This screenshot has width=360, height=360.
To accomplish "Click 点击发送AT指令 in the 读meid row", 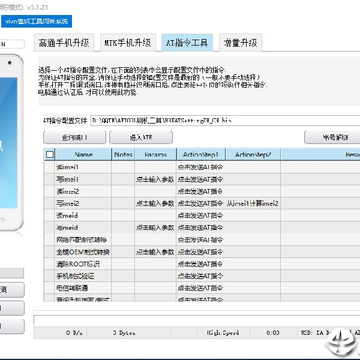I will coord(200,216).
